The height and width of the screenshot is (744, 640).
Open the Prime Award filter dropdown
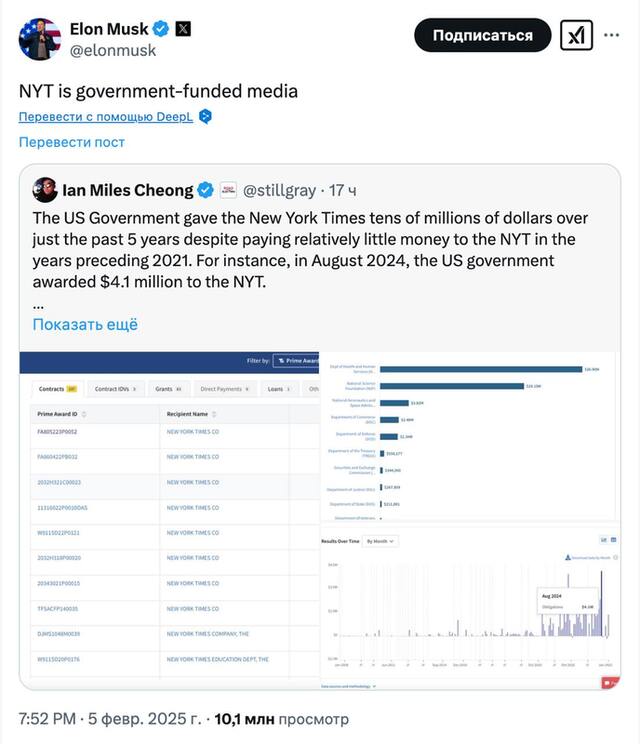pos(296,360)
